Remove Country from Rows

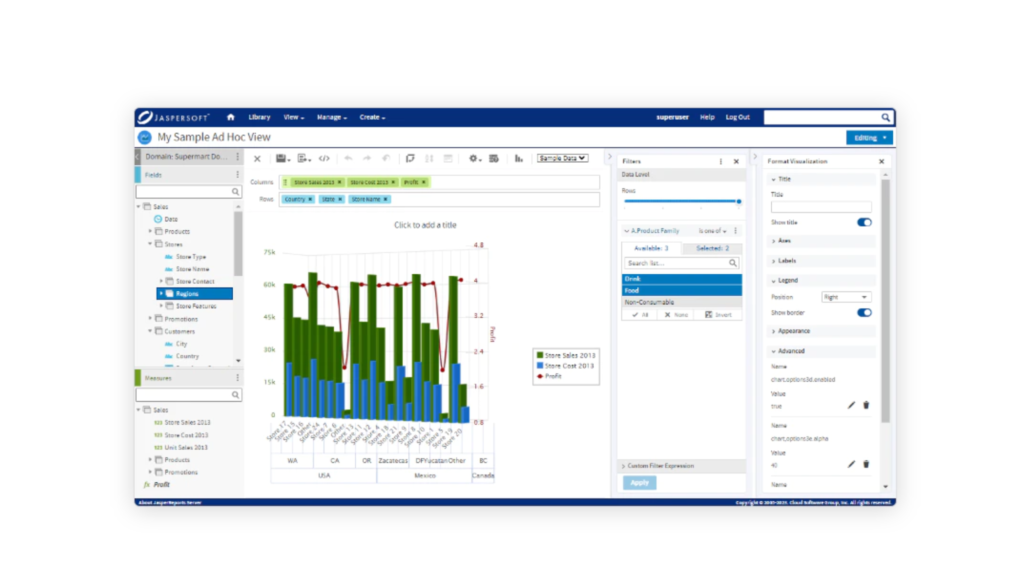(310, 199)
